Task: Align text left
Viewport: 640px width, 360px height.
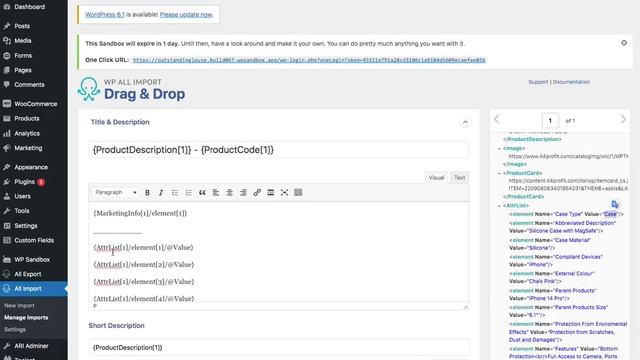Action: click(216, 193)
